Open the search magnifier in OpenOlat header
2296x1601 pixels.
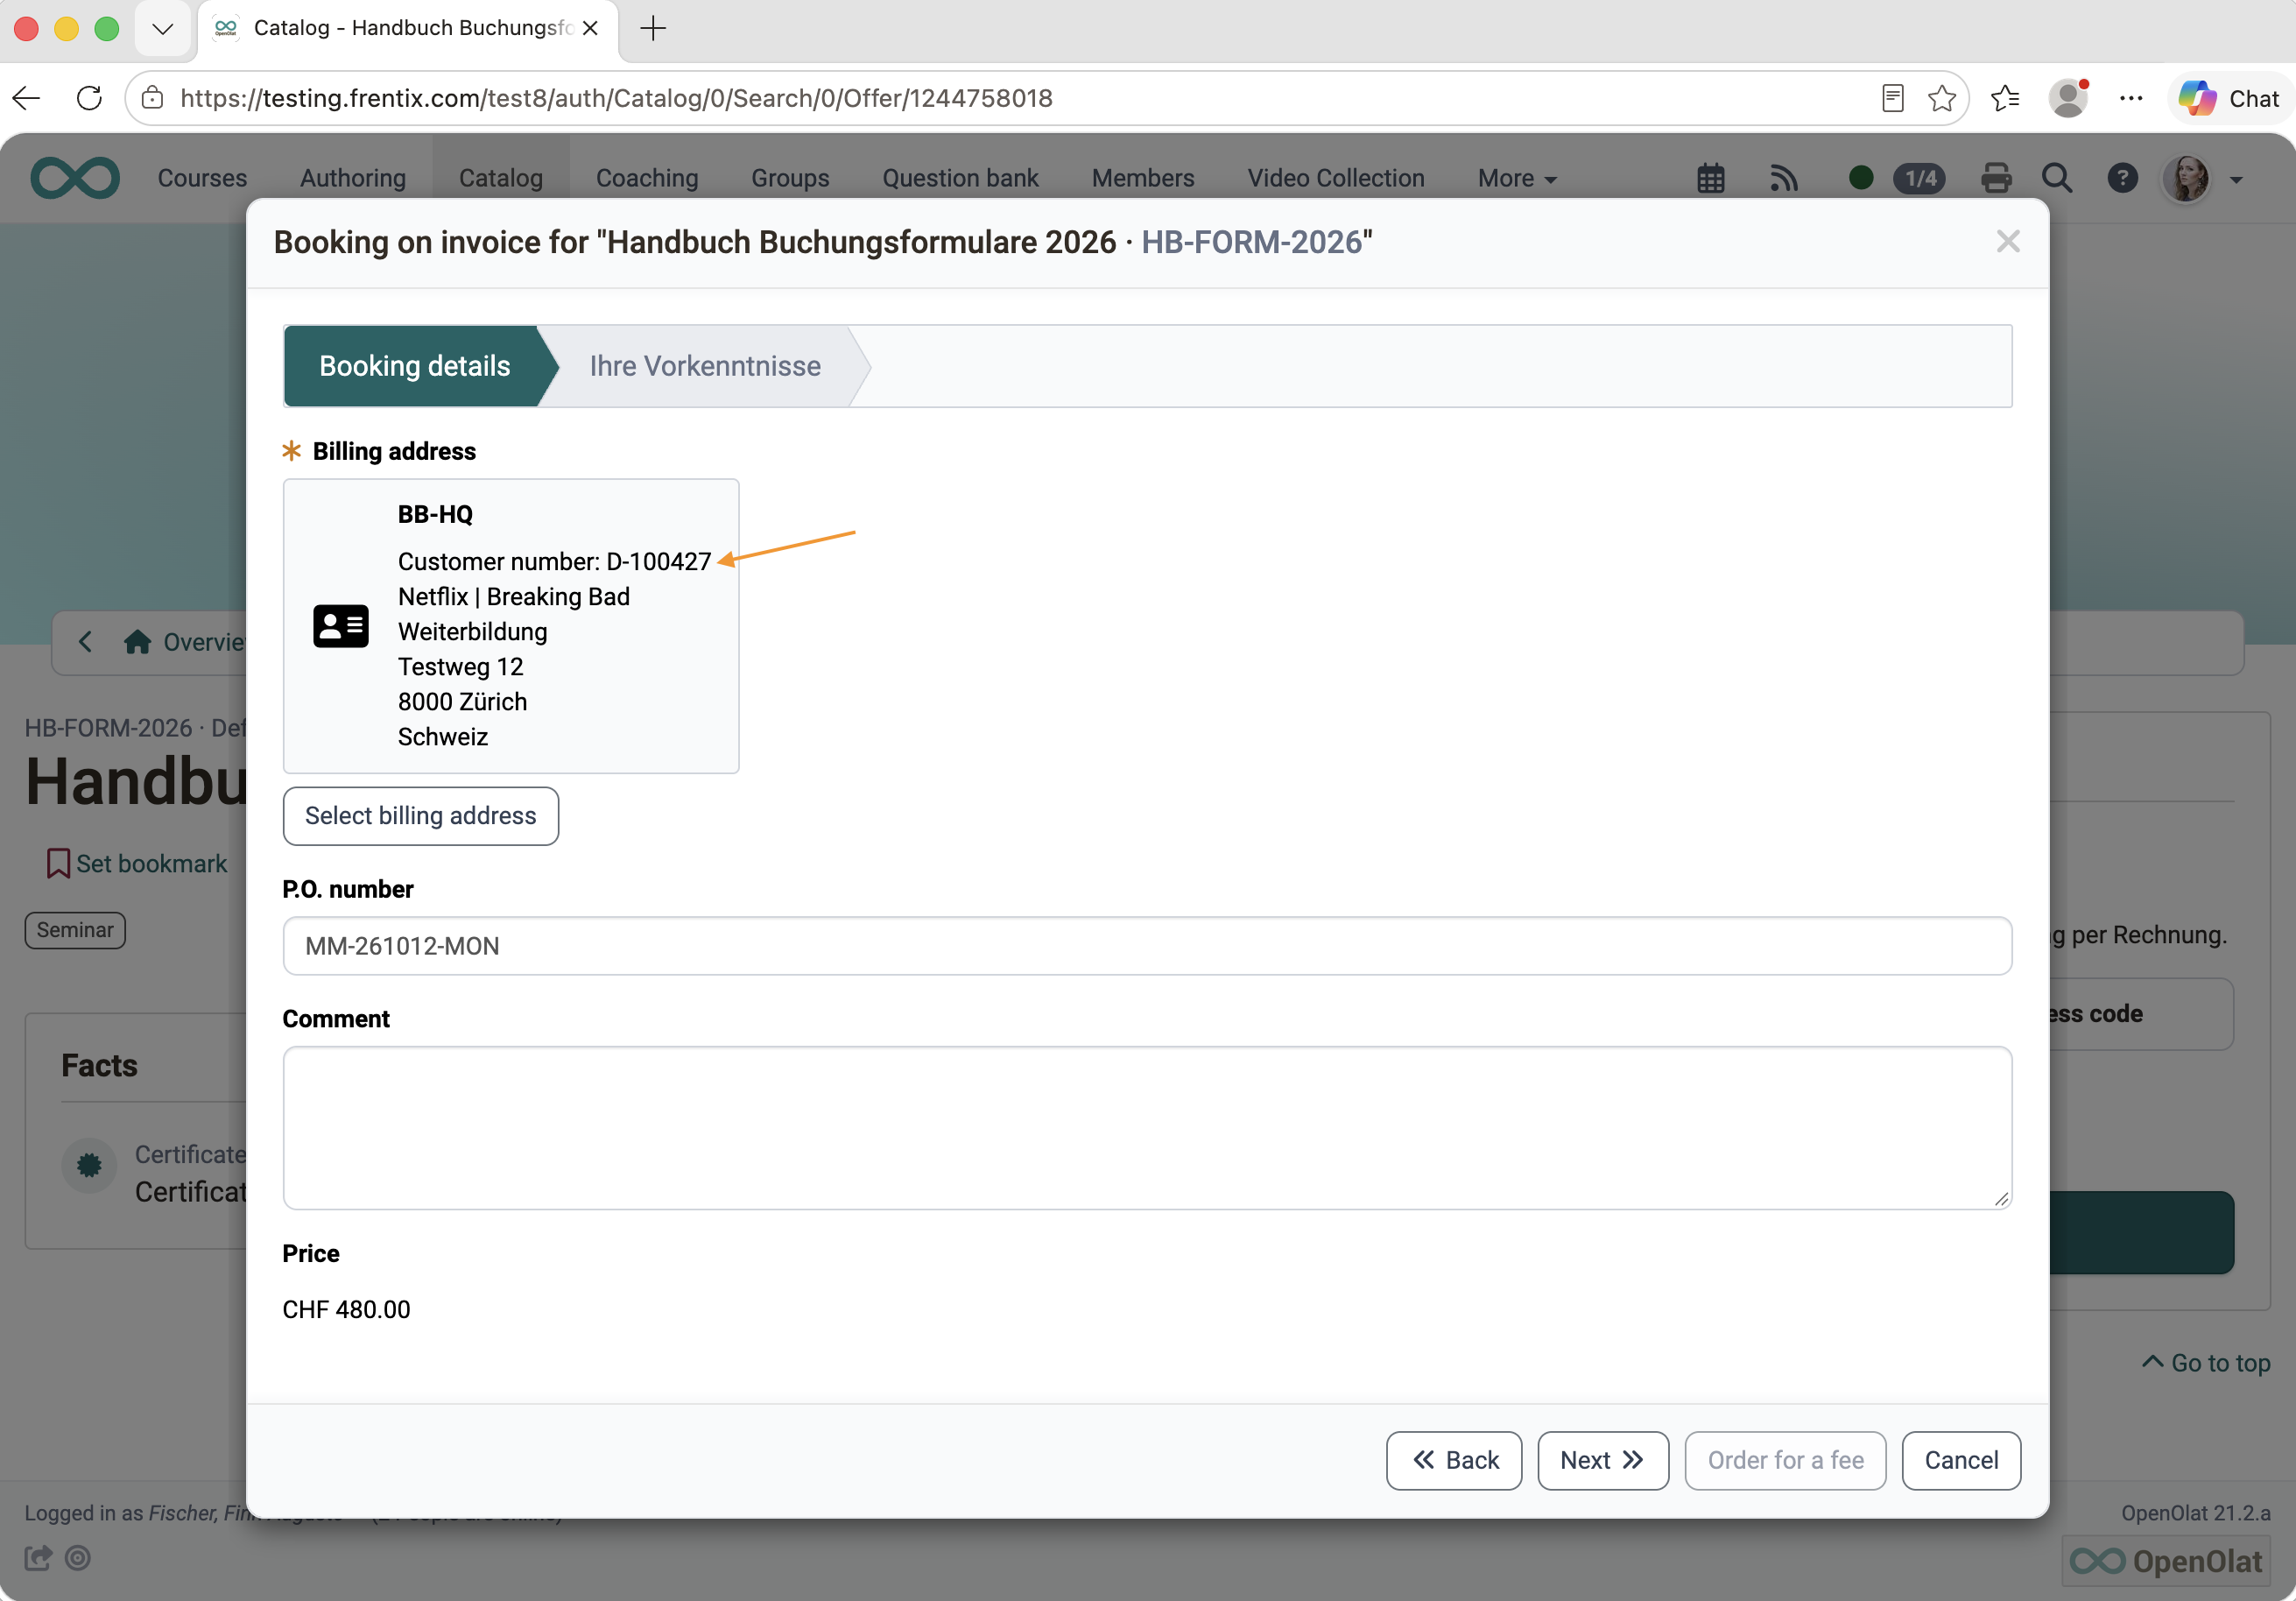2056,179
